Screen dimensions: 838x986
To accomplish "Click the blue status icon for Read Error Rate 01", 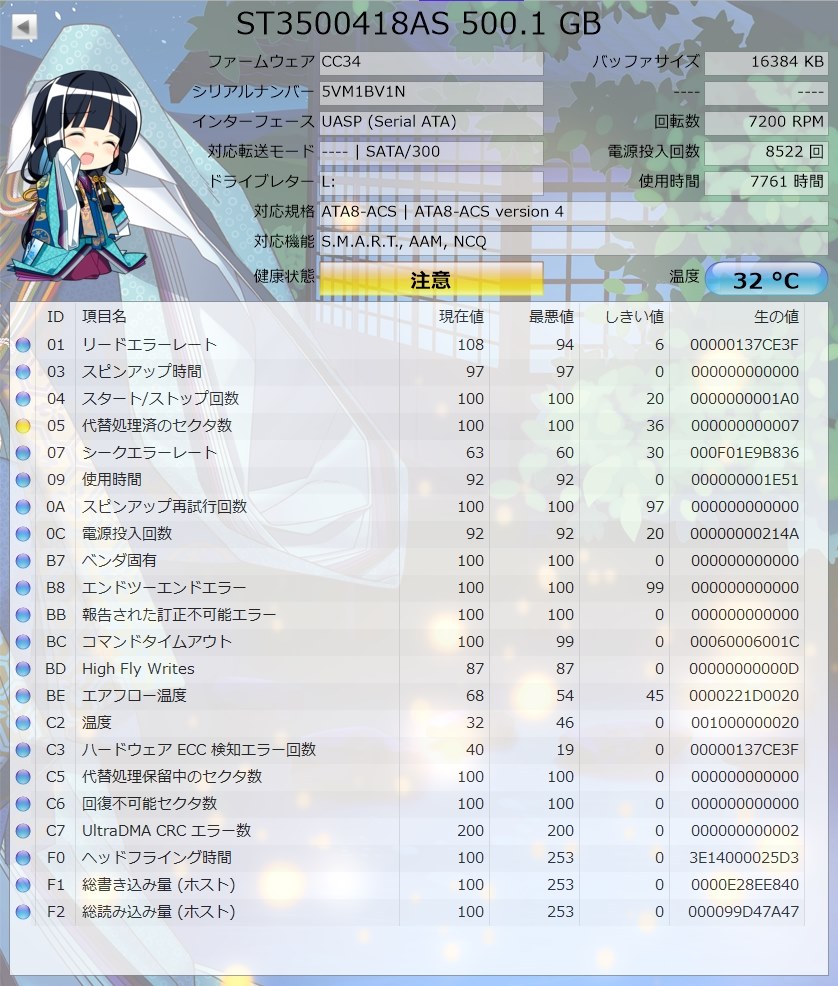I will (x=23, y=345).
